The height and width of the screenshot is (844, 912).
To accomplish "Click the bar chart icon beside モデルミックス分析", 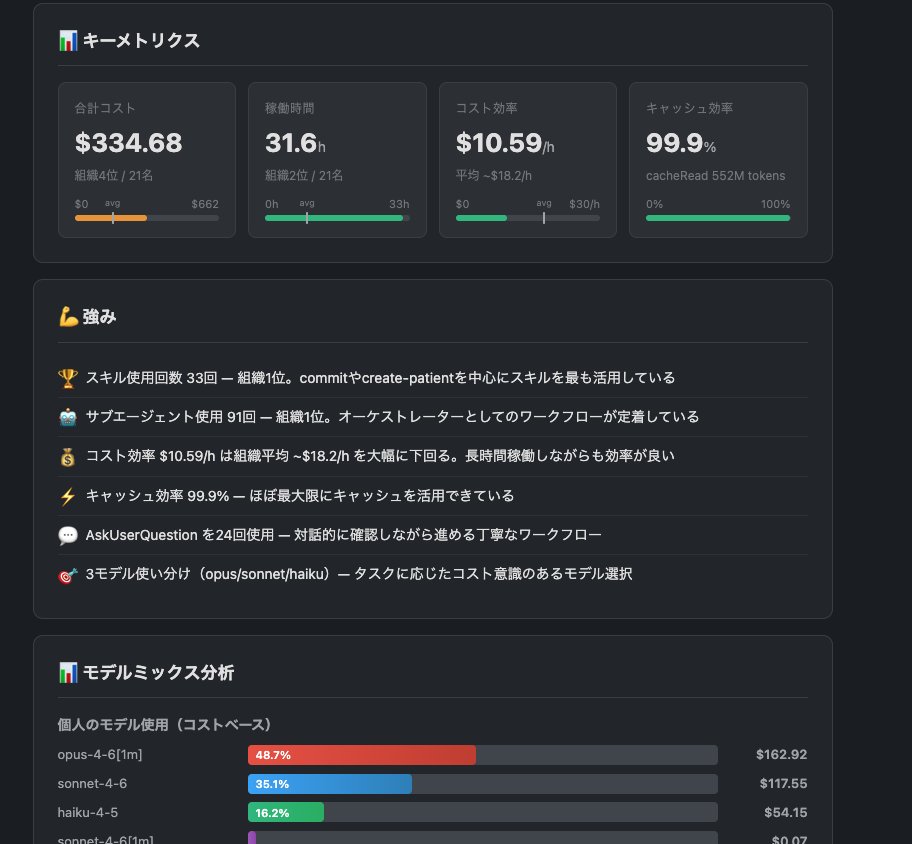I will click(x=68, y=672).
